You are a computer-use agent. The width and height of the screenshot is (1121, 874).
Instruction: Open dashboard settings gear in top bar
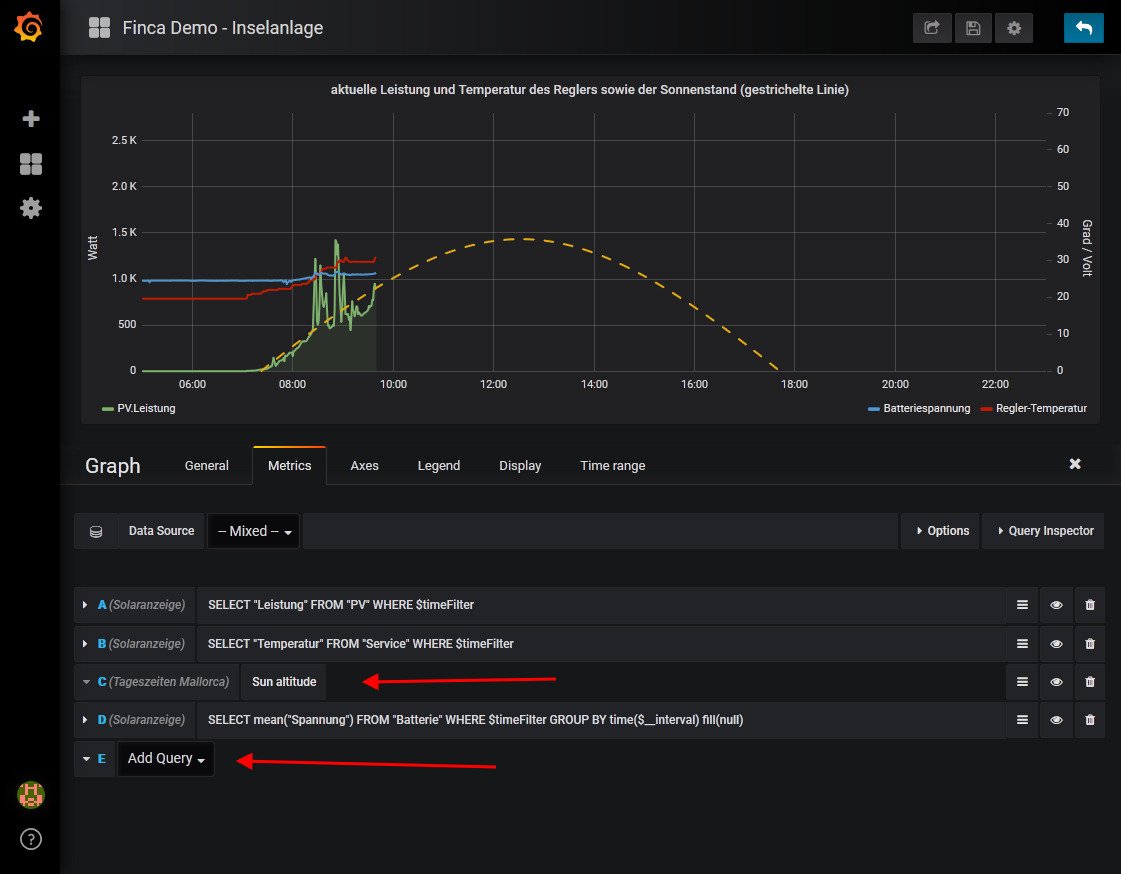point(1014,28)
